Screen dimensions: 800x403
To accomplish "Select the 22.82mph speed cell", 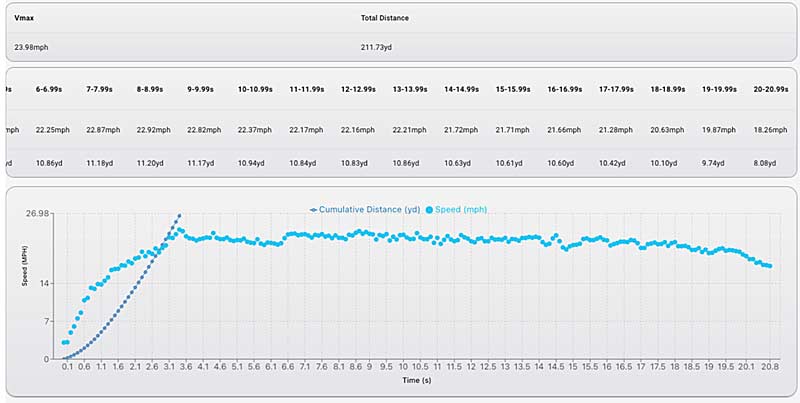I will click(x=204, y=130).
